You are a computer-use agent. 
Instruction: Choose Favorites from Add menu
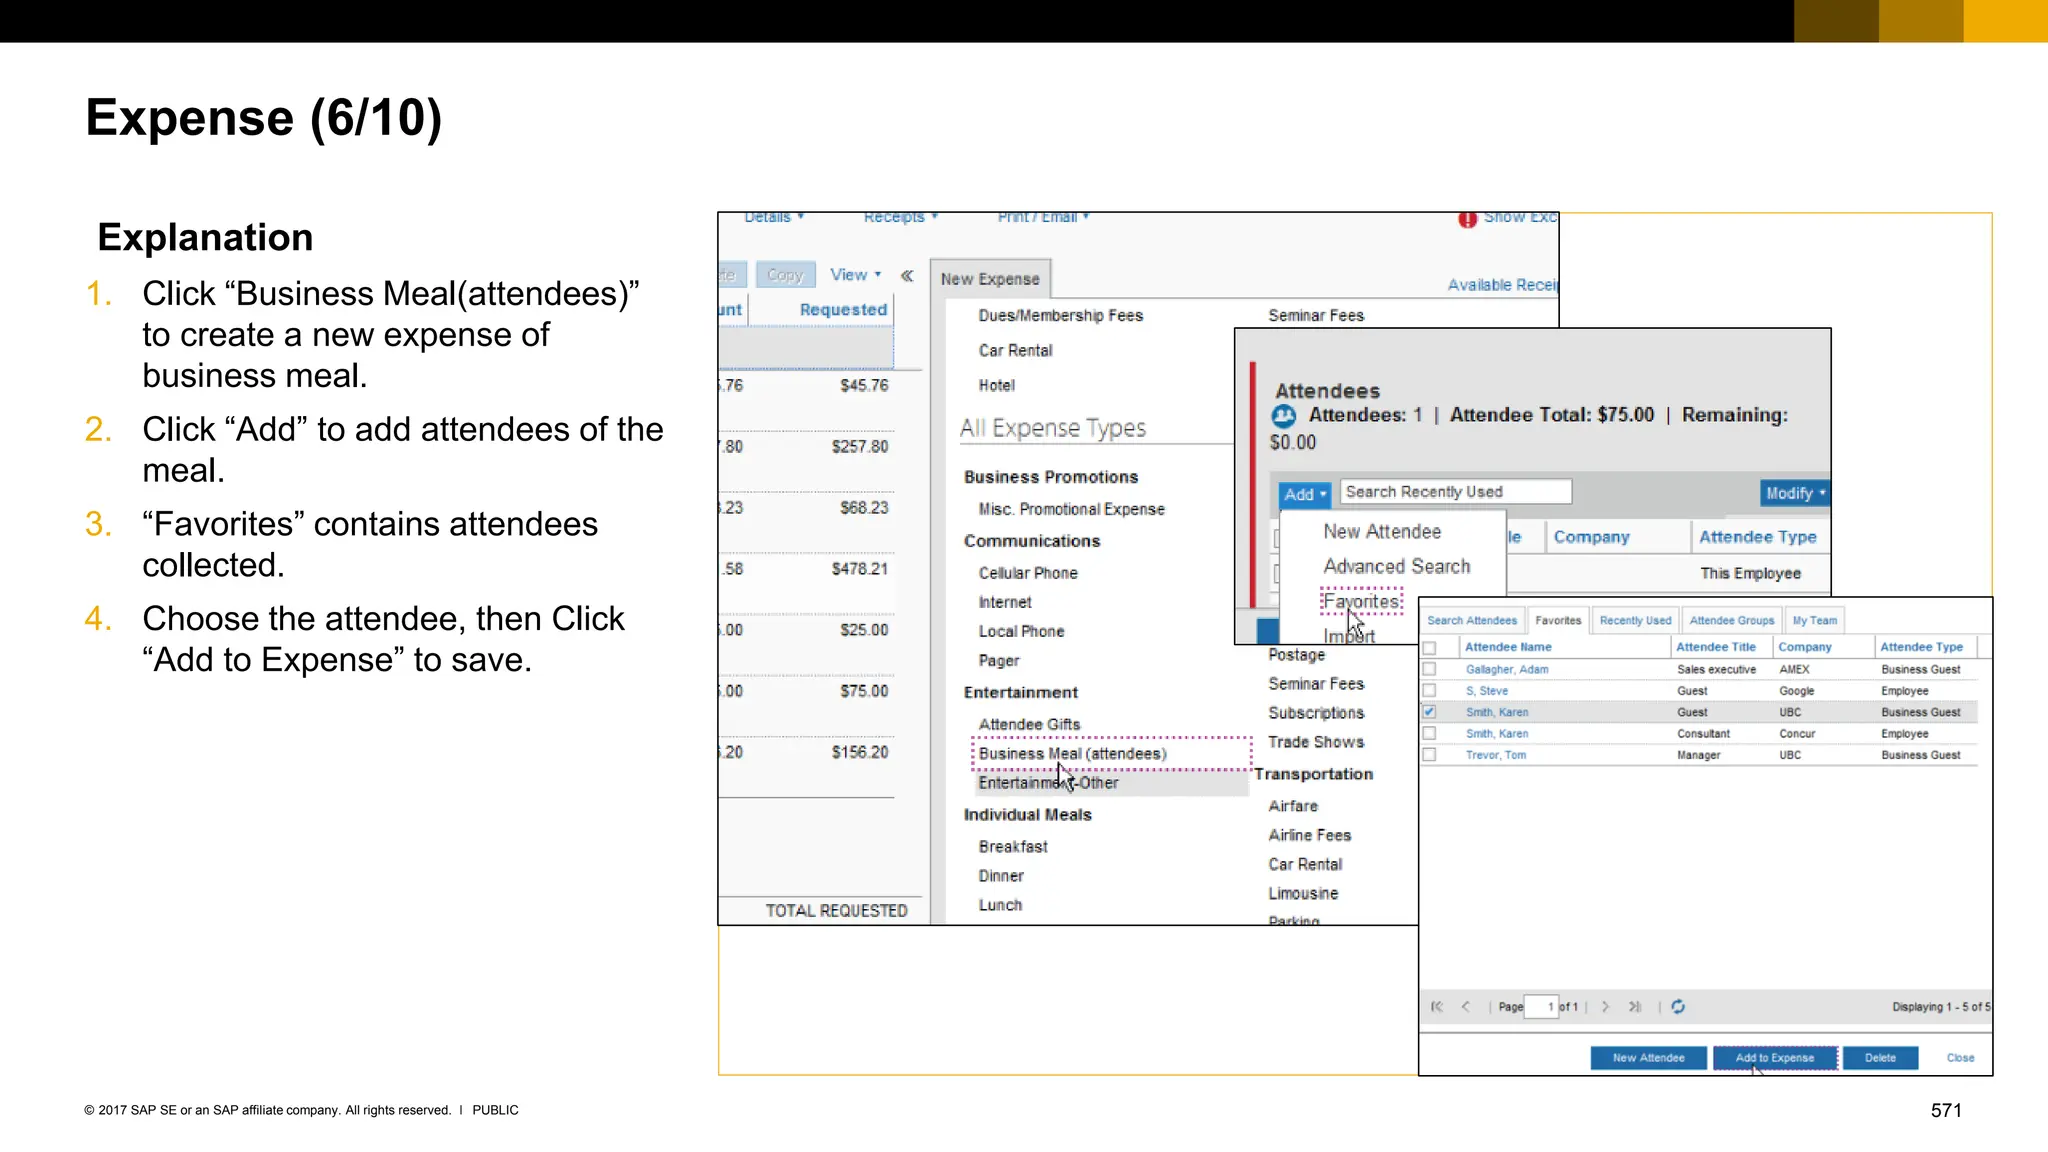point(1361,602)
